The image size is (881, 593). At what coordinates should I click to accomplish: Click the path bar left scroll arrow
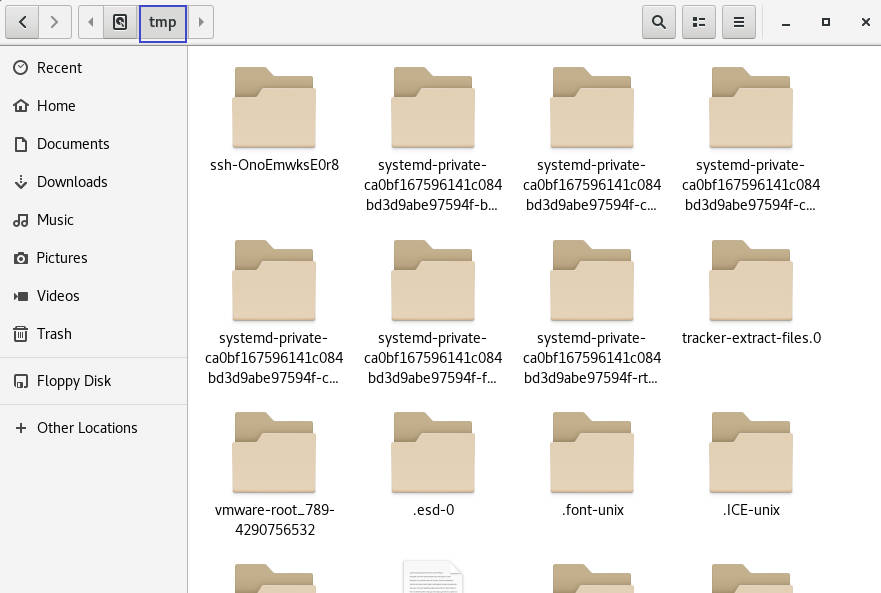point(90,22)
